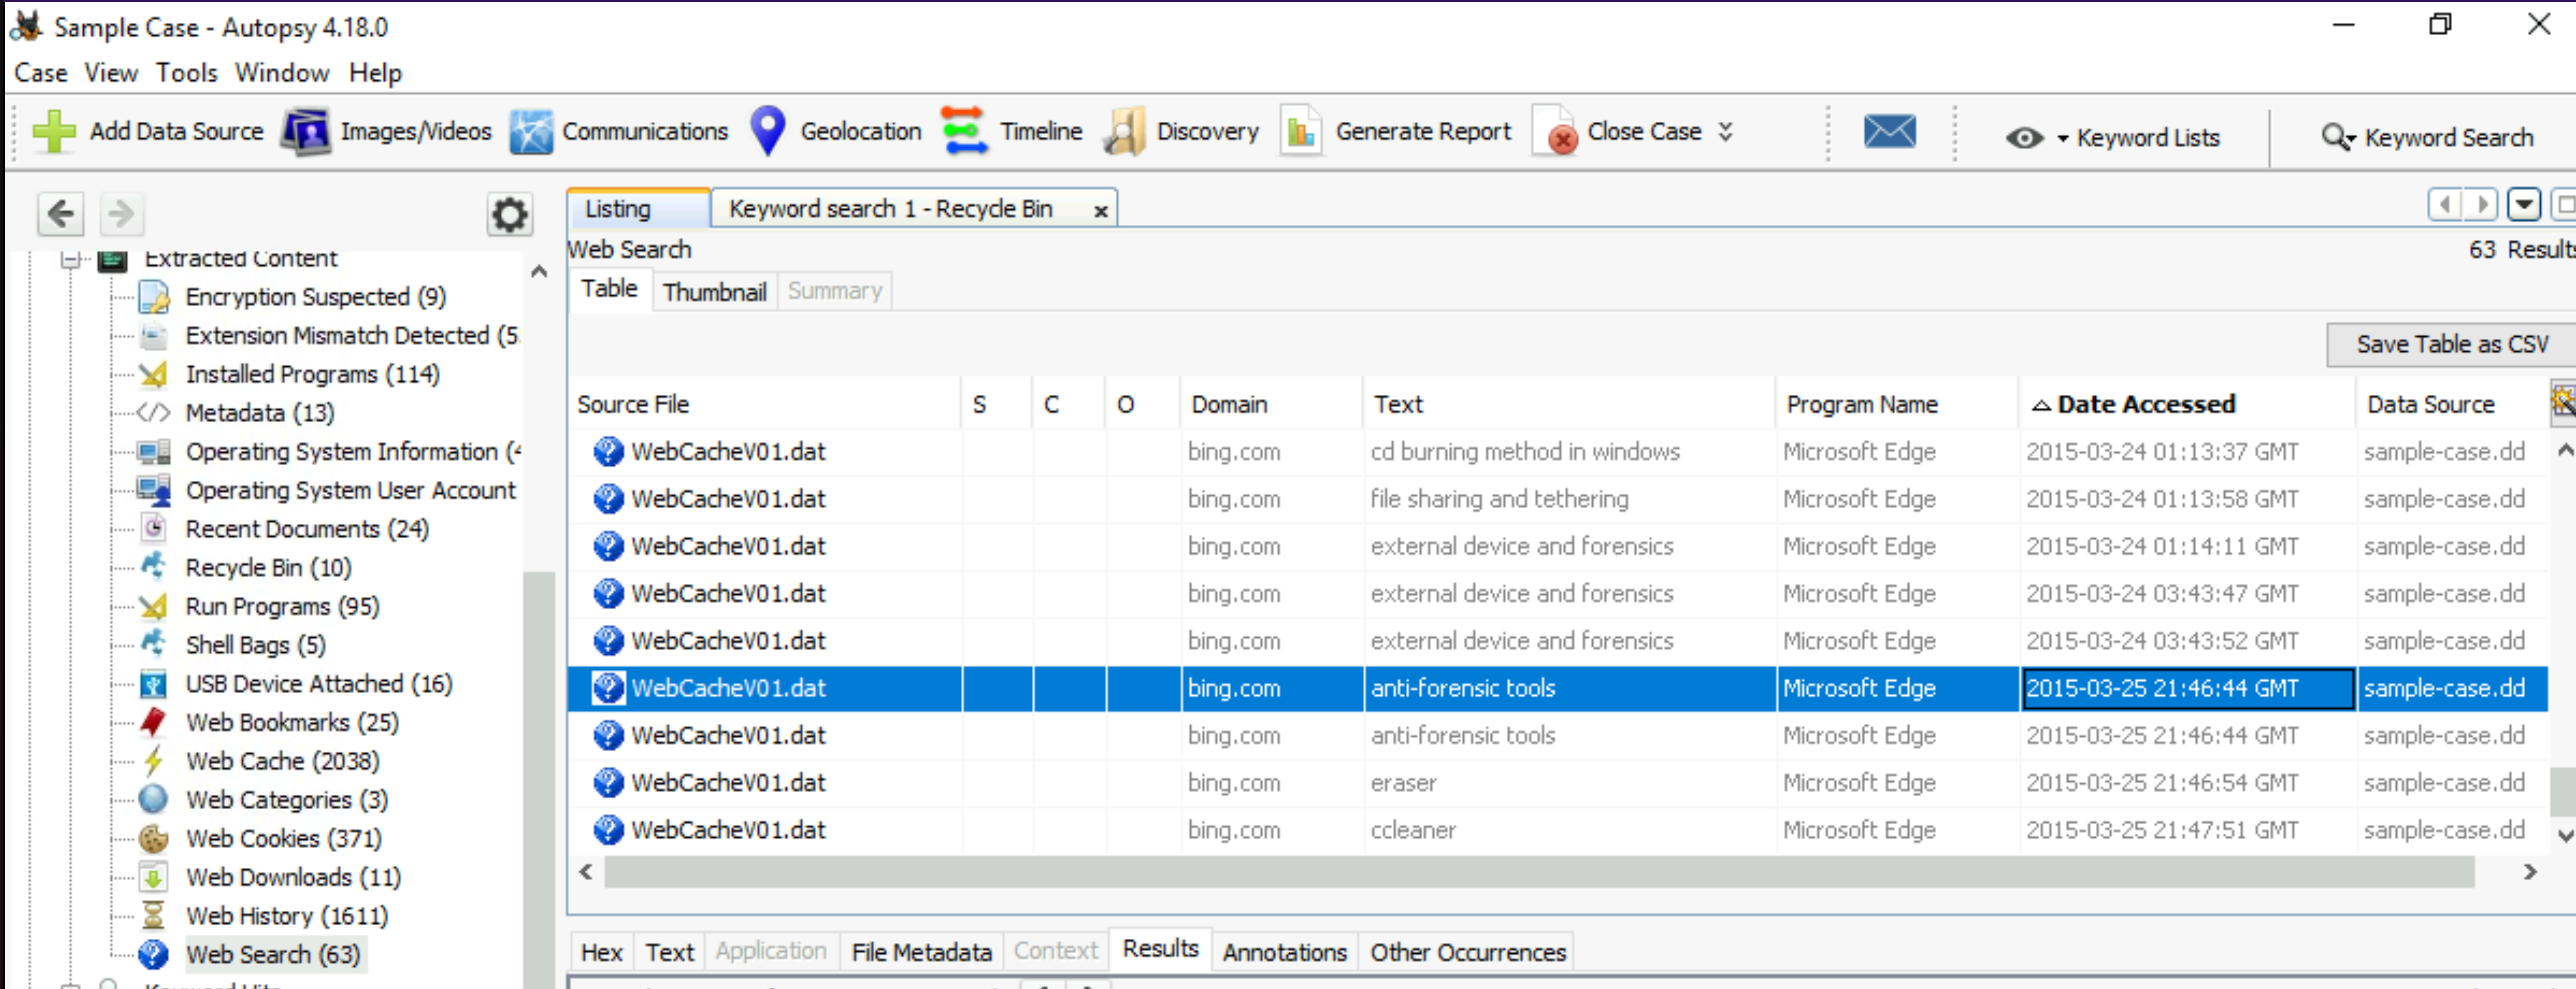Image resolution: width=2576 pixels, height=989 pixels.
Task: Sort by Source File column header
Action: [764, 404]
